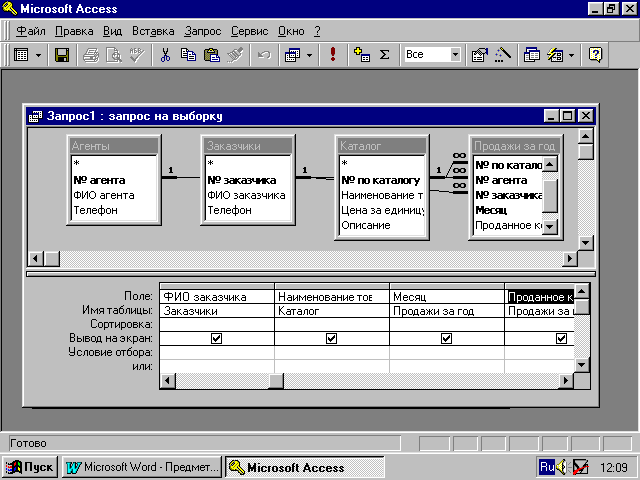Screen dimensions: 640x480
Task: Click 'Каталог' table name cell in grid
Action: (332, 311)
